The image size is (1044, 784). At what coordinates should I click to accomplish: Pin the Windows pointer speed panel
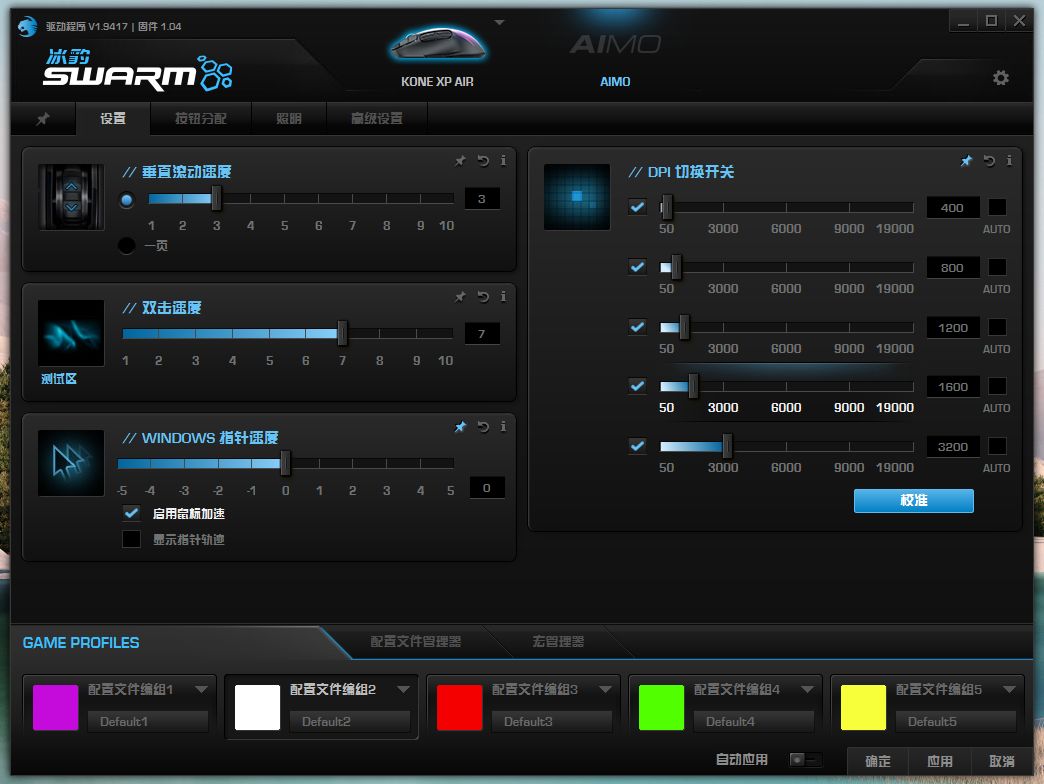click(460, 427)
